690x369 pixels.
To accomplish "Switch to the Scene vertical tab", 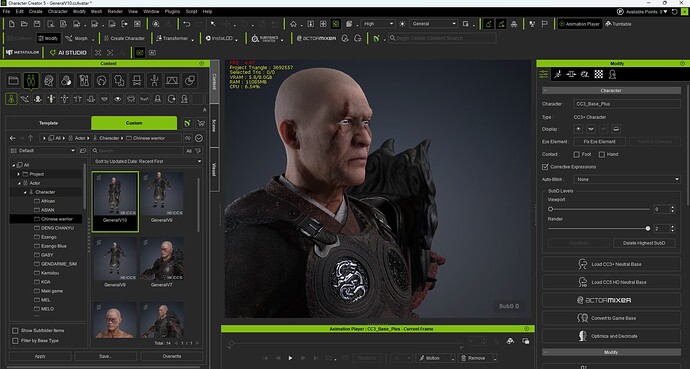I will click(x=214, y=125).
